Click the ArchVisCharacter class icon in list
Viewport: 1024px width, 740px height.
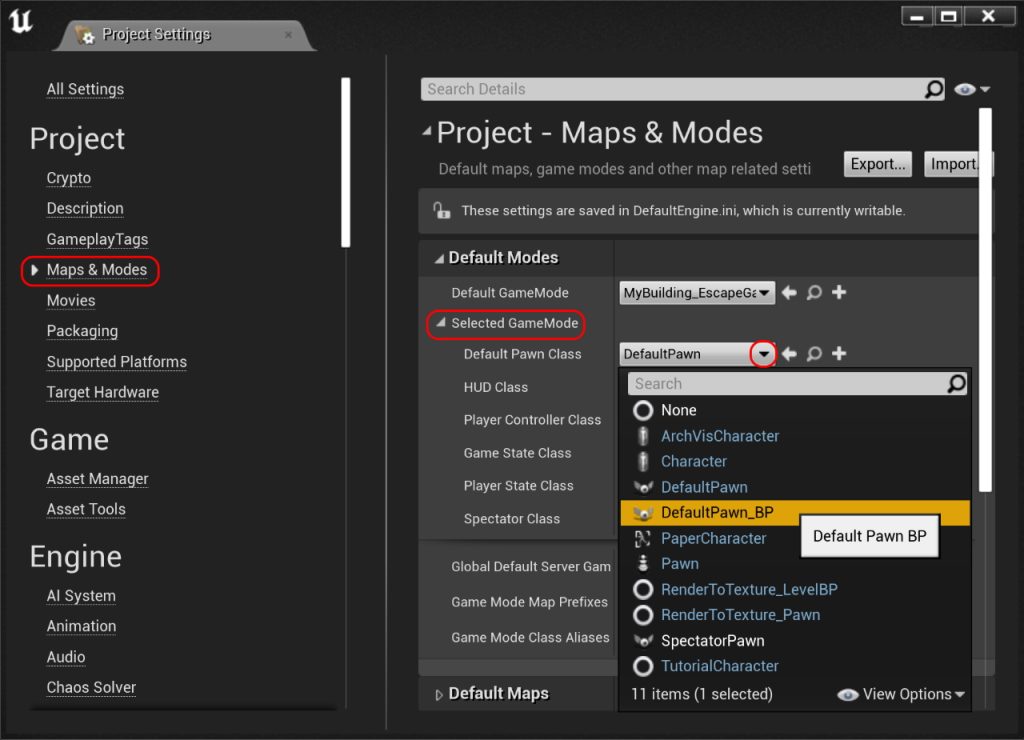pos(644,436)
